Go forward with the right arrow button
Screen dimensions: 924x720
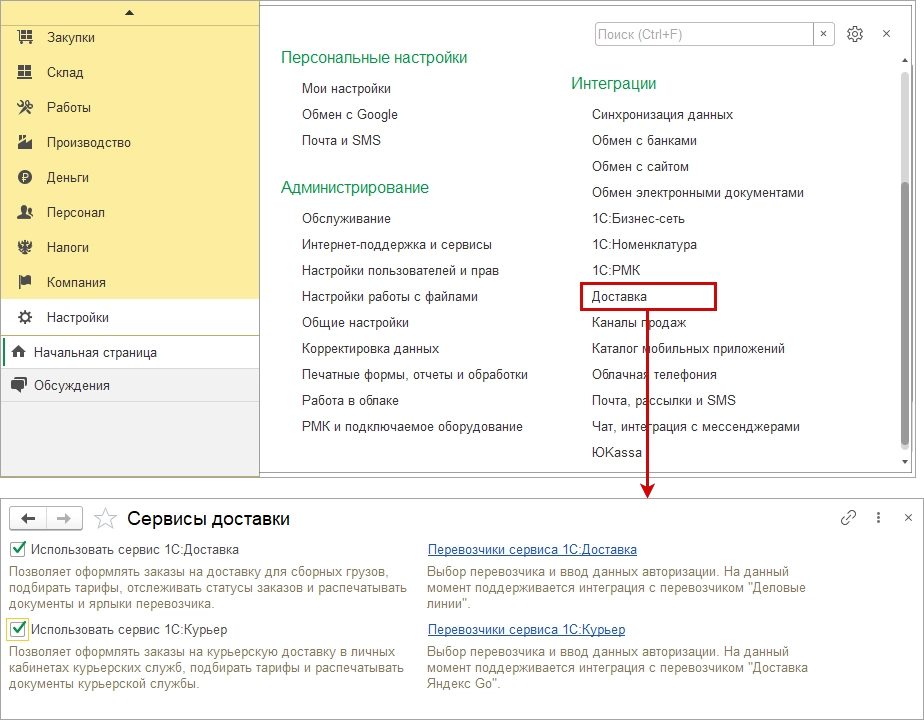[x=64, y=518]
